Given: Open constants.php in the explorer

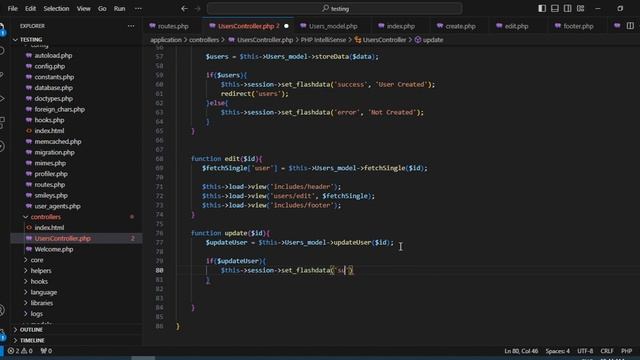Looking at the screenshot, I should 54,77.
